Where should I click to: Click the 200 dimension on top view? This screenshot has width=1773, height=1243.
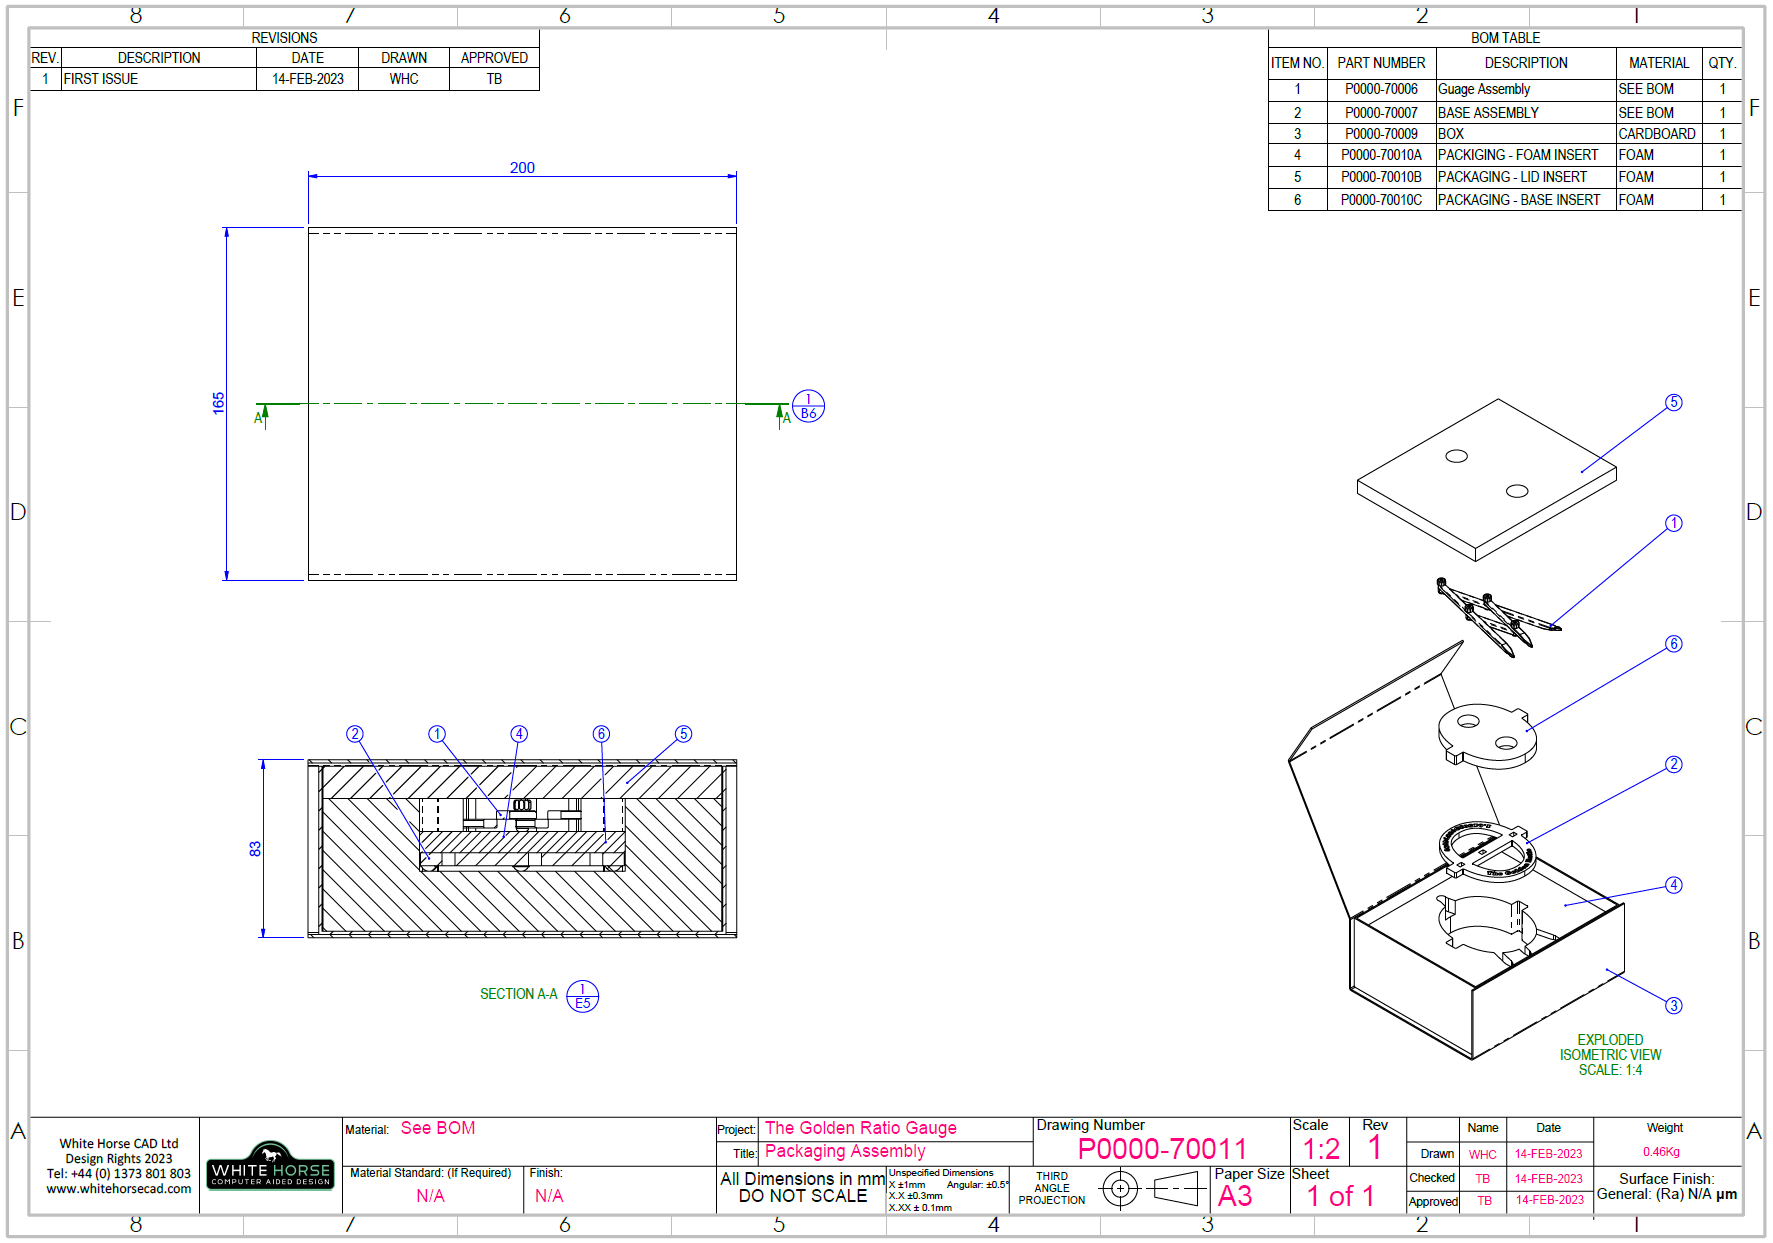(523, 167)
